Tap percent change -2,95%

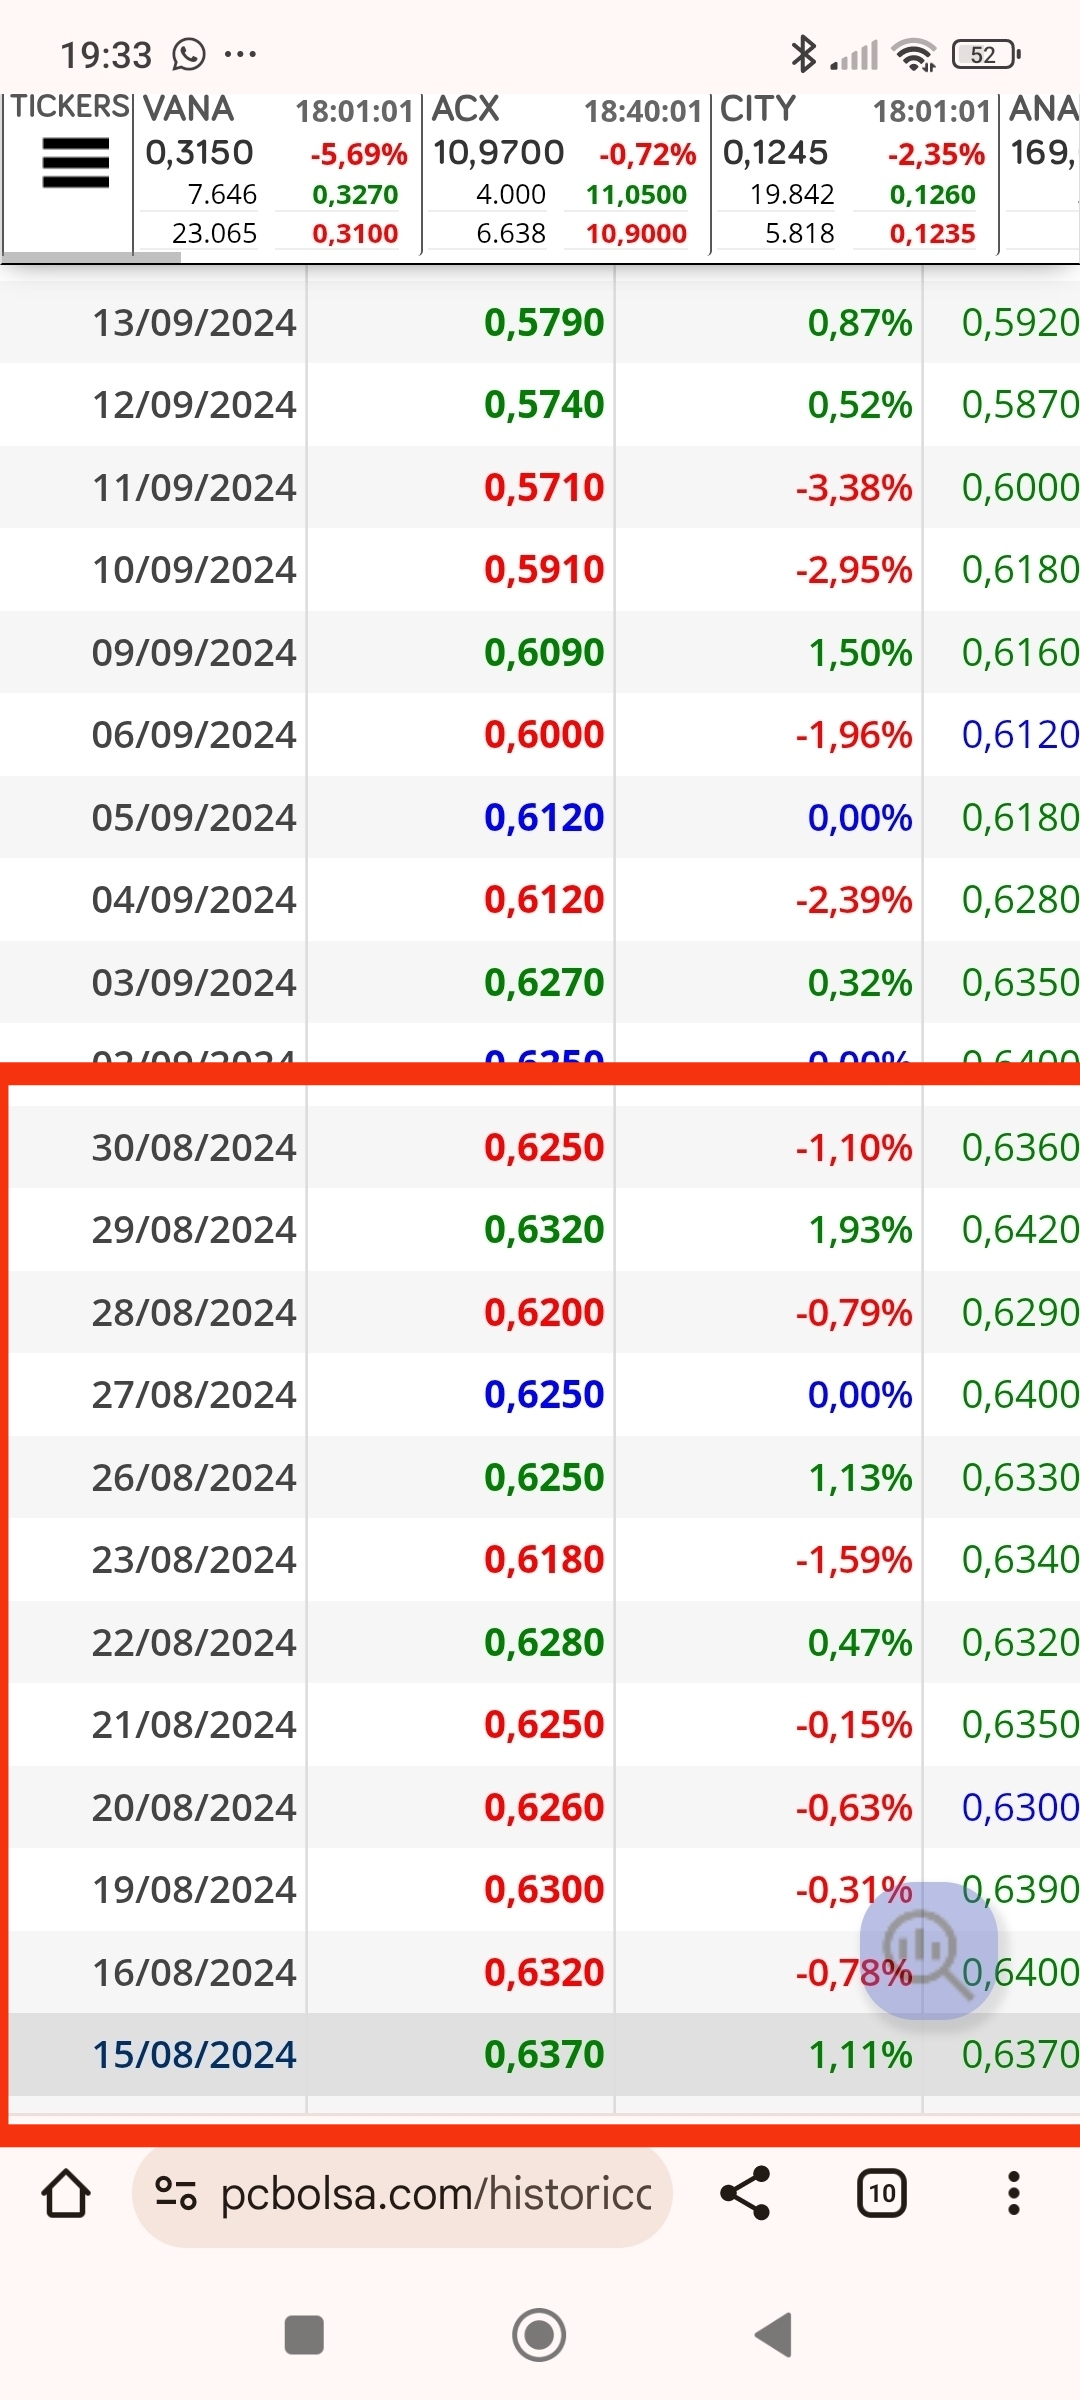pyautogui.click(x=854, y=570)
